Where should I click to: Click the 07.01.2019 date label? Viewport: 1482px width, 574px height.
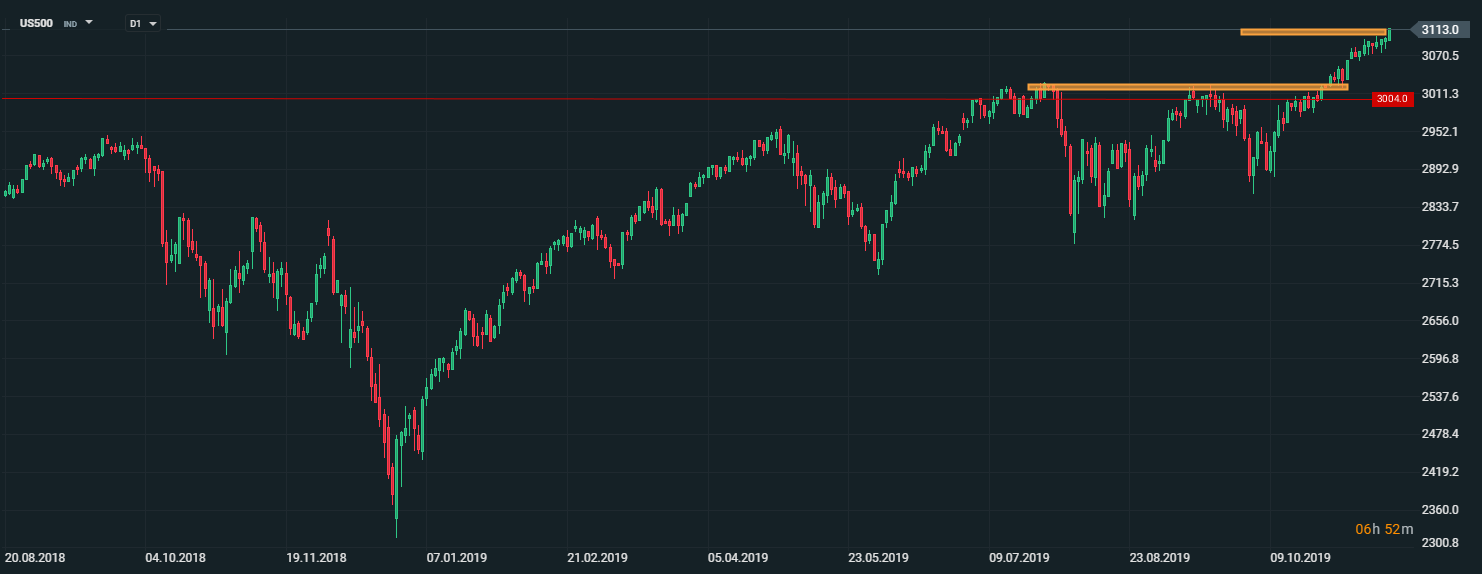(x=456, y=557)
